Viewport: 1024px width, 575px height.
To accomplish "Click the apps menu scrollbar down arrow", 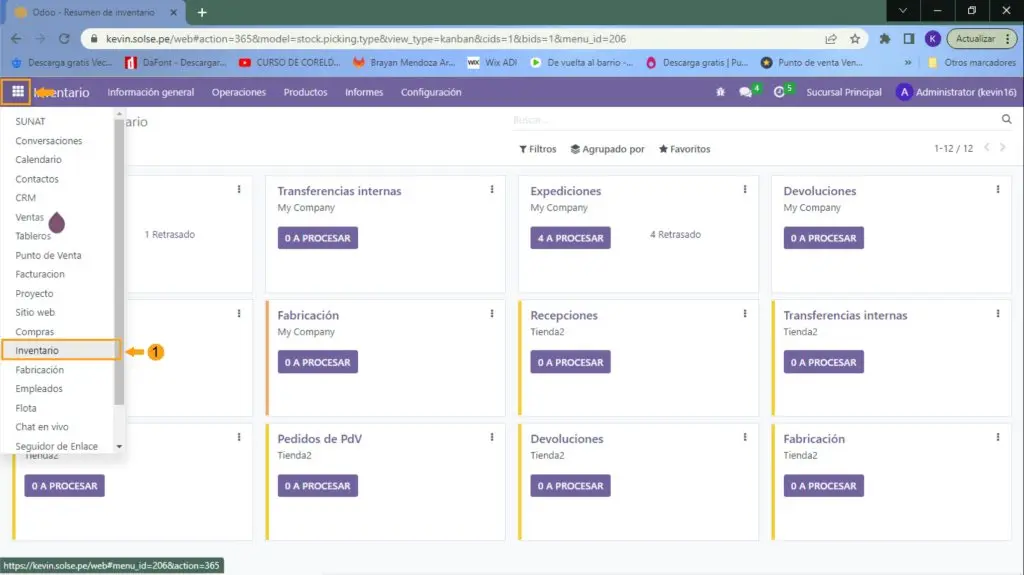I will click(119, 446).
